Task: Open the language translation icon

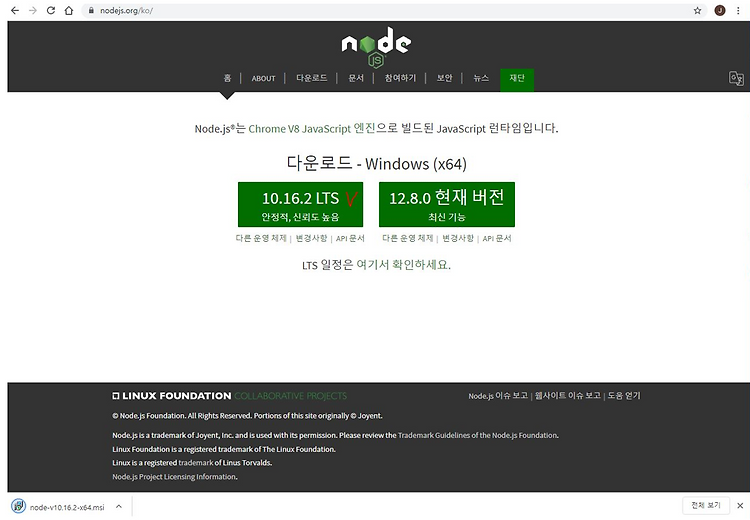Action: tap(736, 78)
